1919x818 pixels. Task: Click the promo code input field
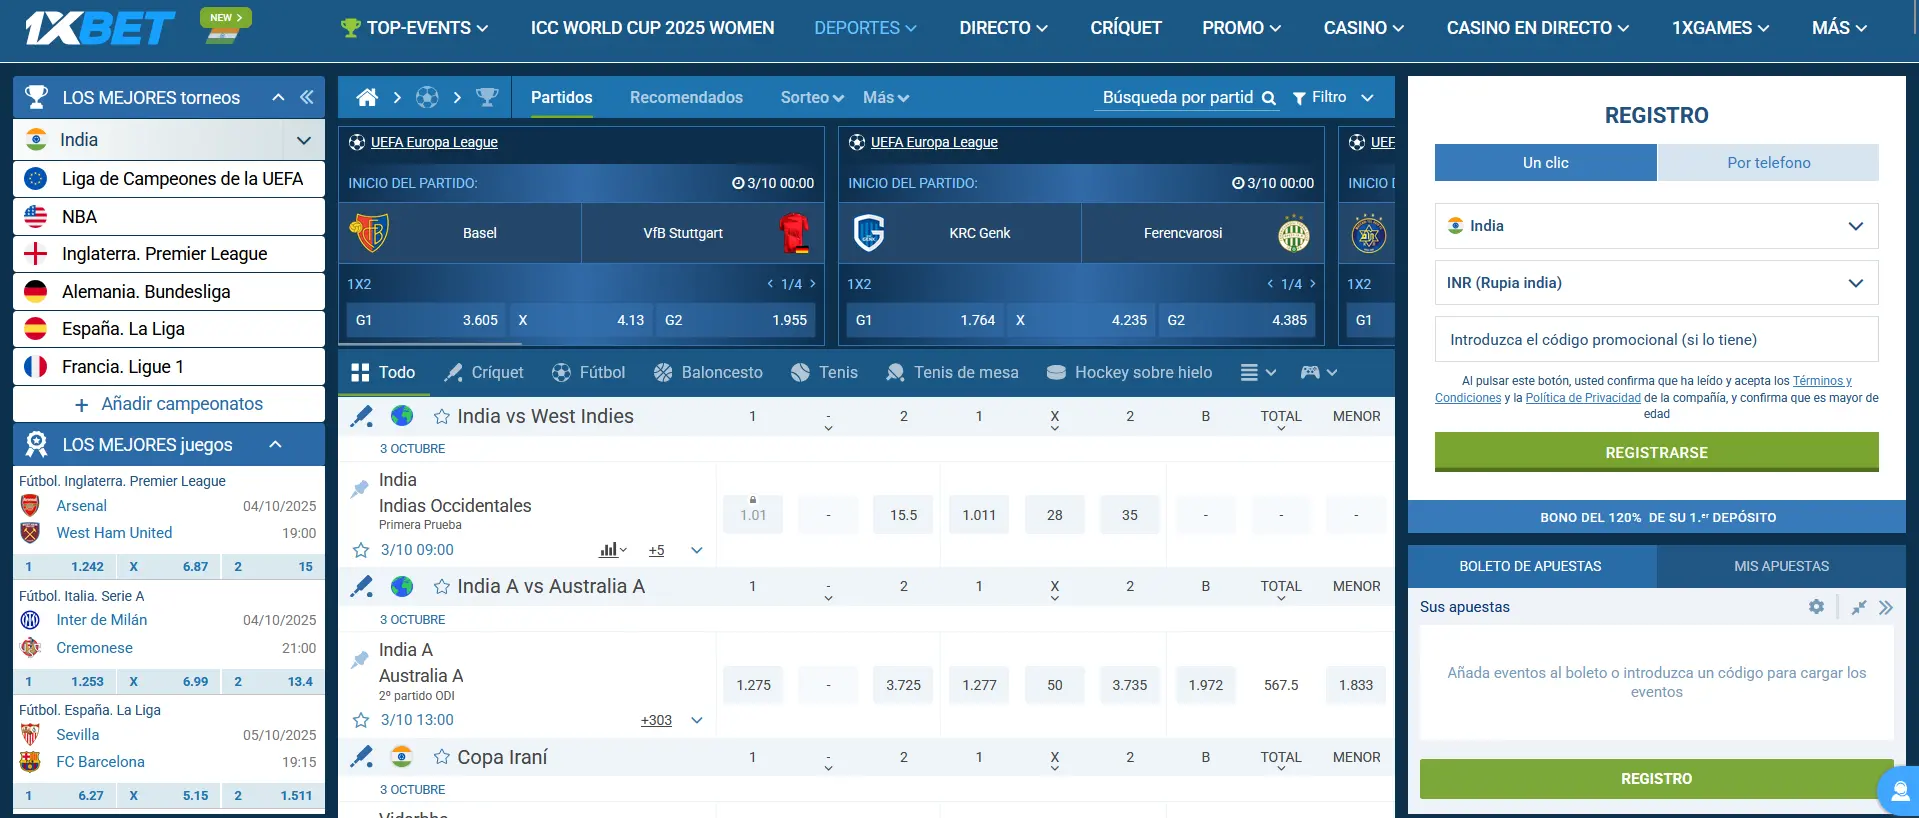tap(1656, 340)
